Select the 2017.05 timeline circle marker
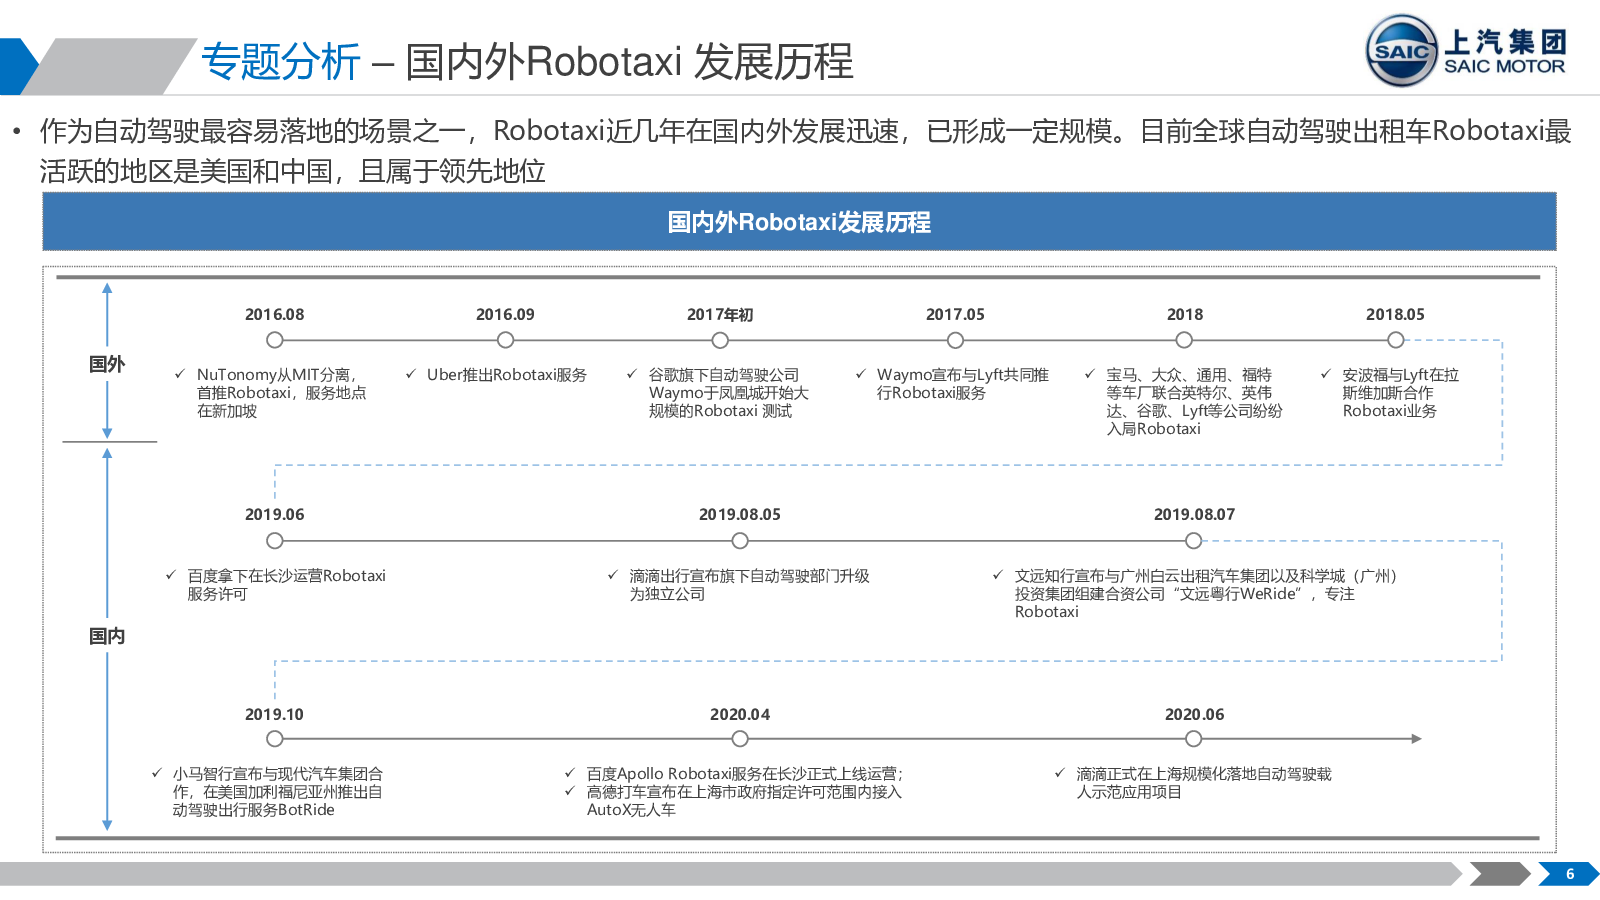This screenshot has width=1600, height=900. click(x=955, y=340)
